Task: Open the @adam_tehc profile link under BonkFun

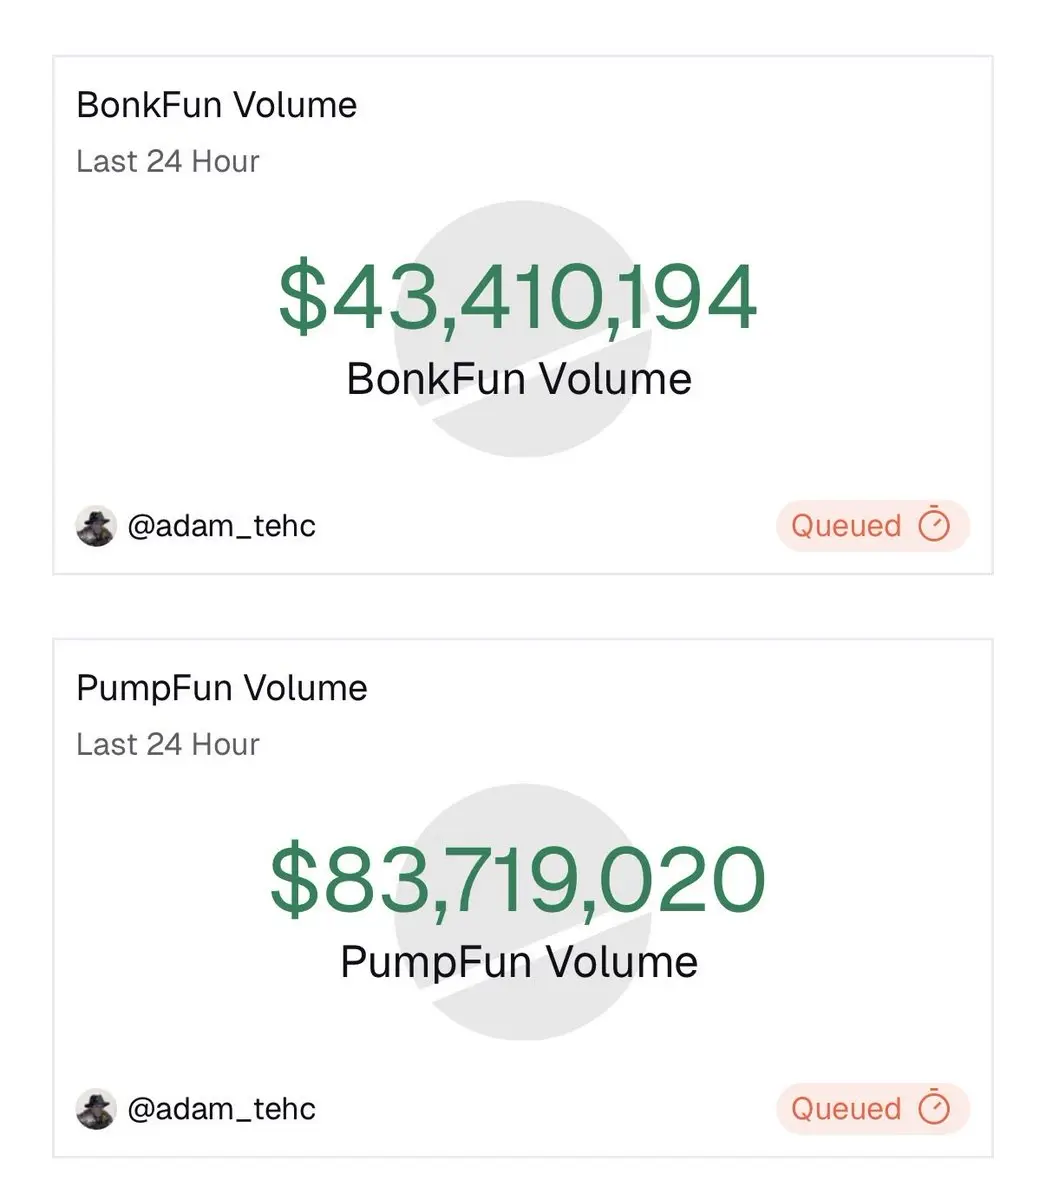Action: 221,526
